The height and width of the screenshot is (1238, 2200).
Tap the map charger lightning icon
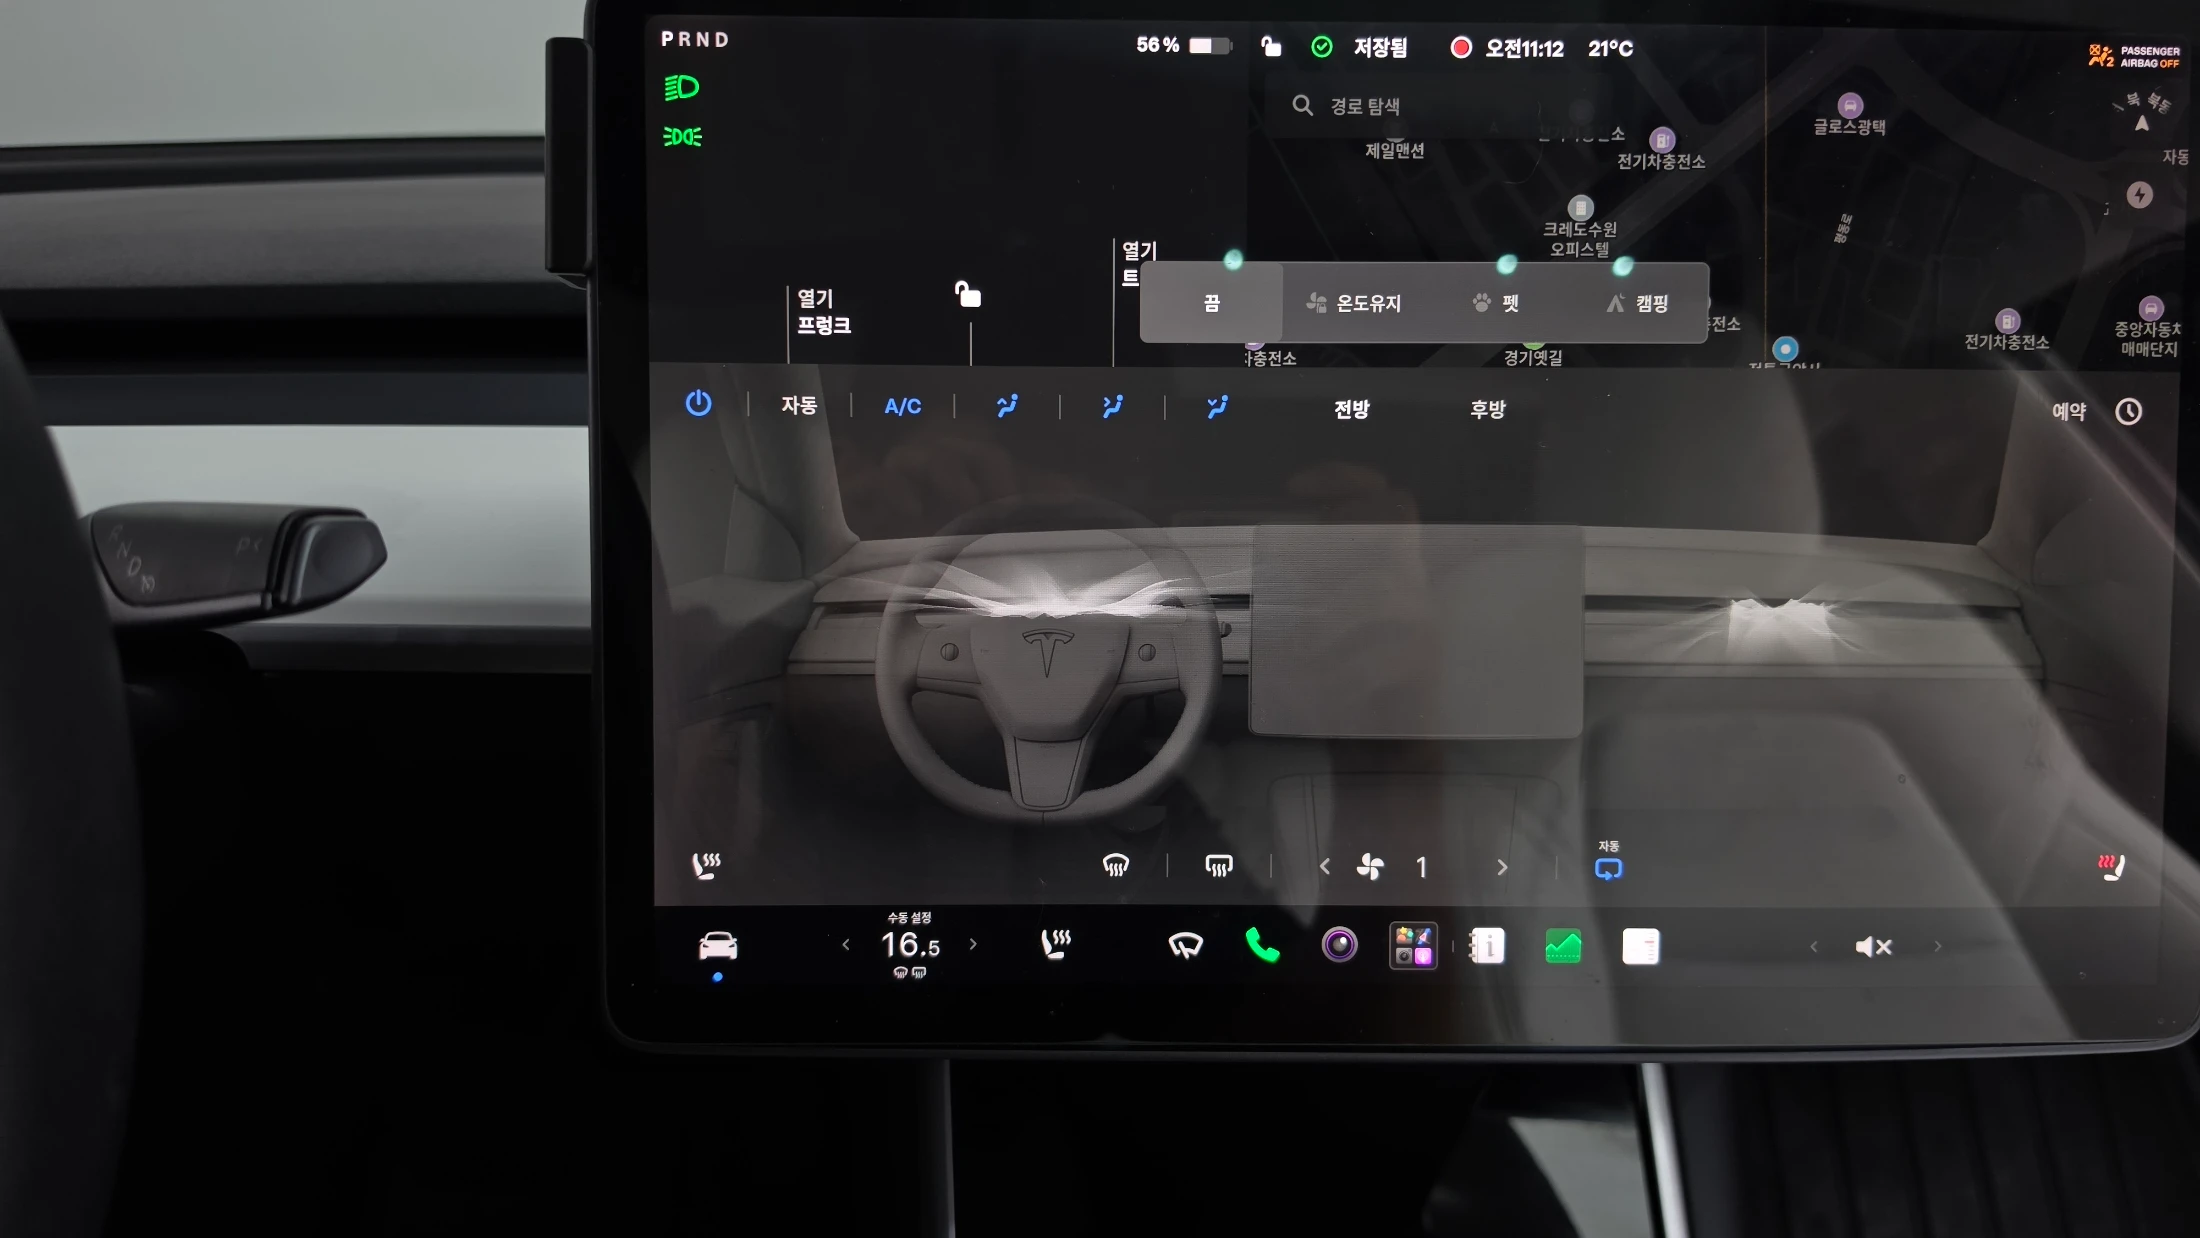click(x=2139, y=195)
